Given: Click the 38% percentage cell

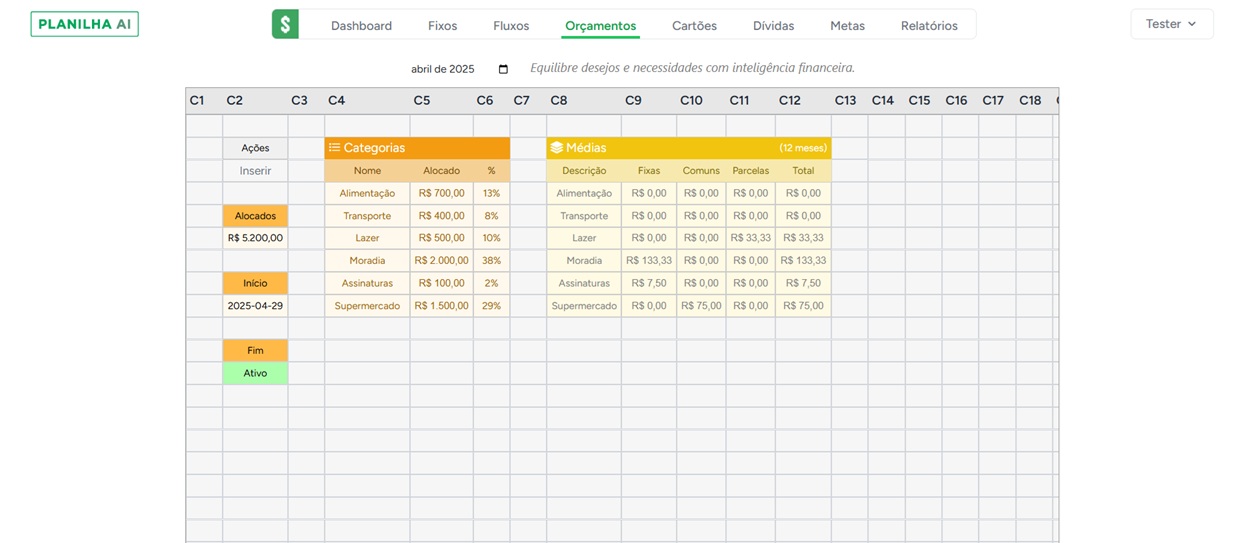Looking at the screenshot, I should coord(491,261).
